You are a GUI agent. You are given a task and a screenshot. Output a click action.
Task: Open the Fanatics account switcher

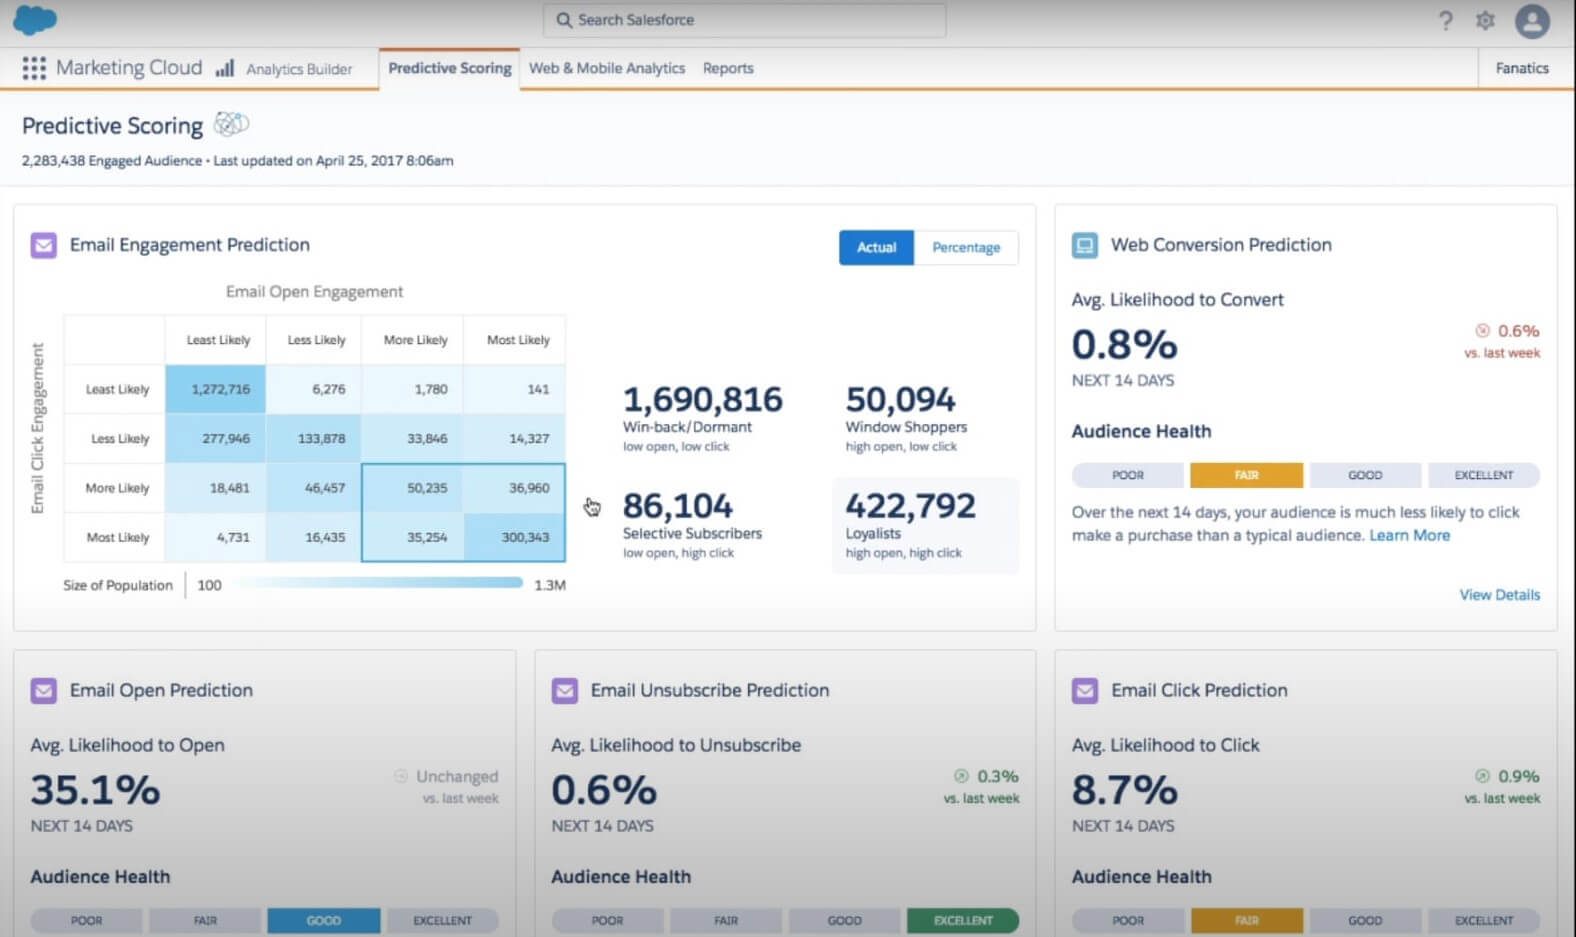pyautogui.click(x=1522, y=68)
